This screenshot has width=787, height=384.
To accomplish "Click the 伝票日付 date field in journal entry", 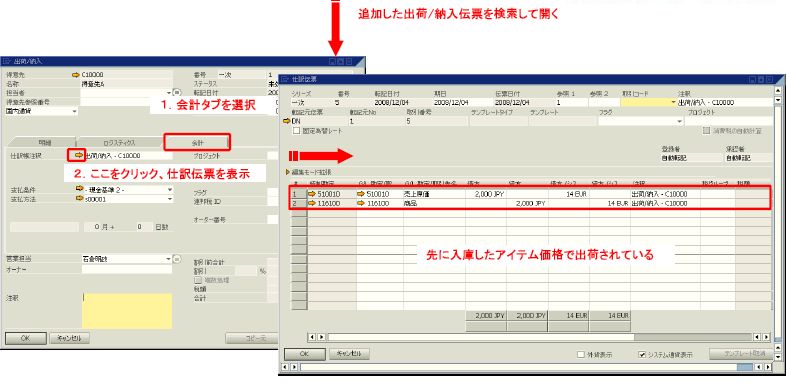I will coord(524,102).
